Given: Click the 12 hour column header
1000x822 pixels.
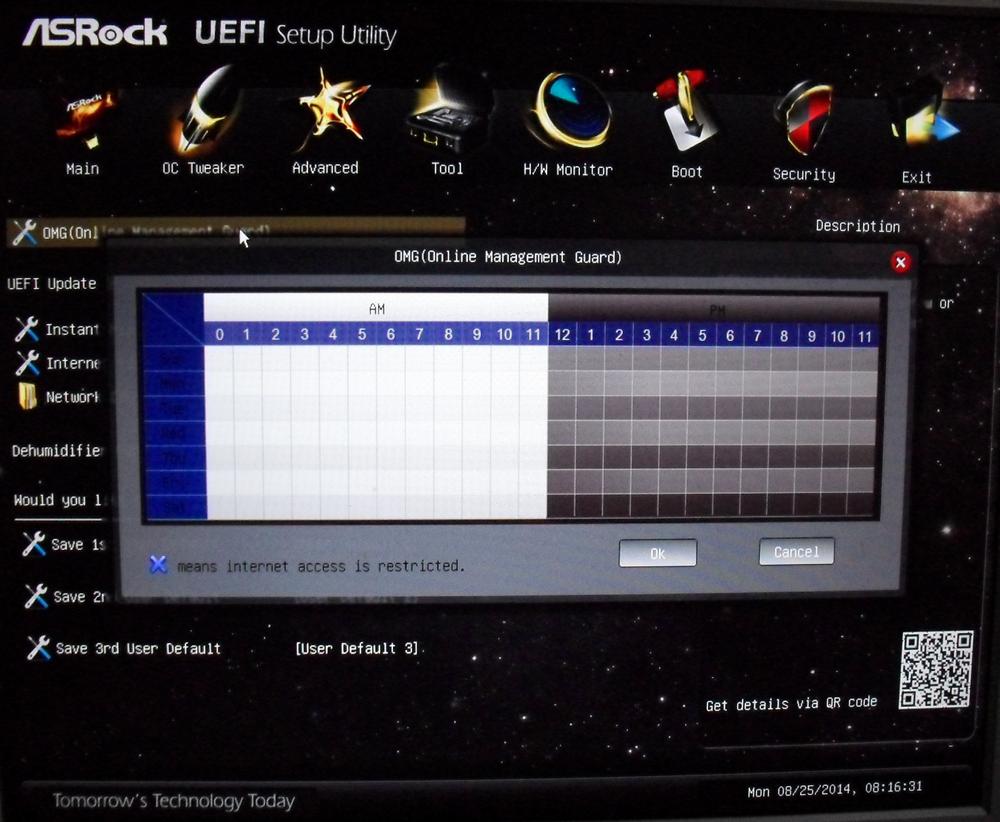Looking at the screenshot, I should (562, 335).
